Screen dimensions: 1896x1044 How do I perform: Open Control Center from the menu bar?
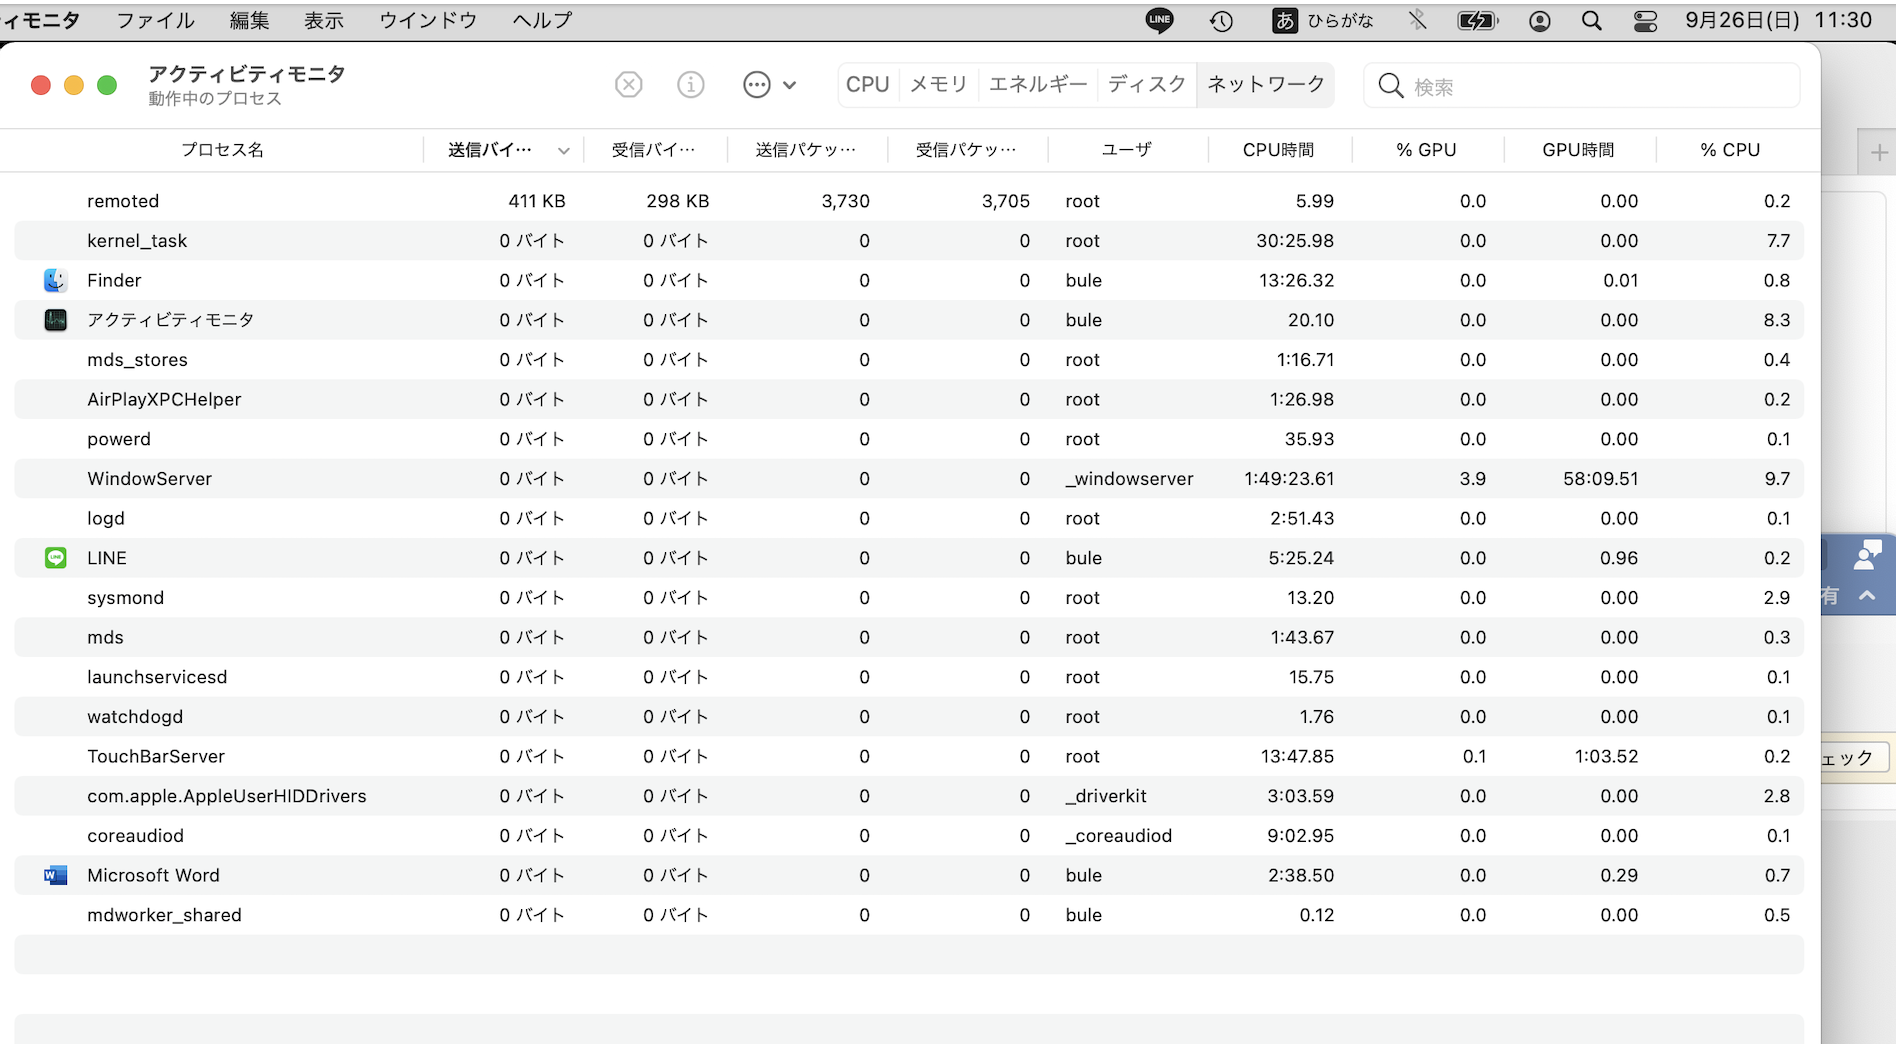point(1645,21)
